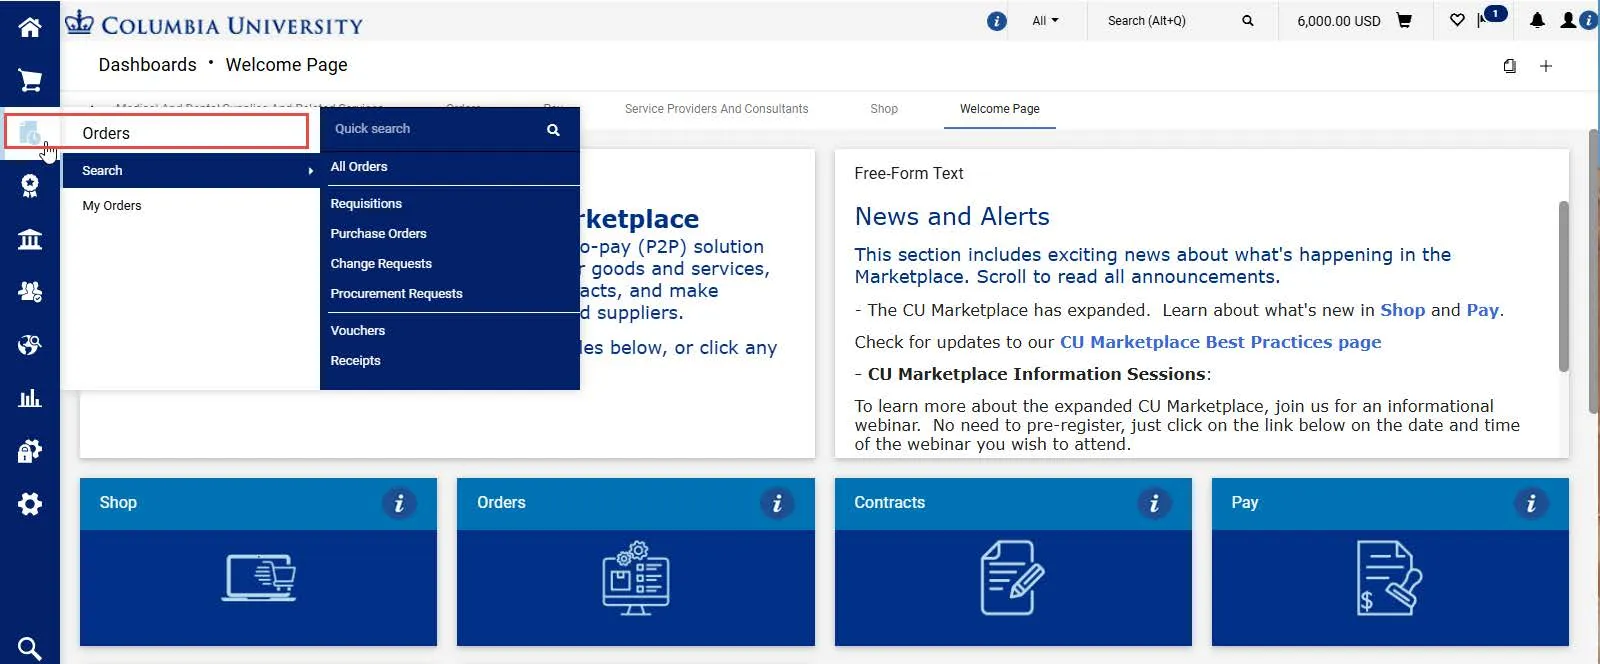Click the top bar info icon
1600x664 pixels.
click(x=997, y=21)
